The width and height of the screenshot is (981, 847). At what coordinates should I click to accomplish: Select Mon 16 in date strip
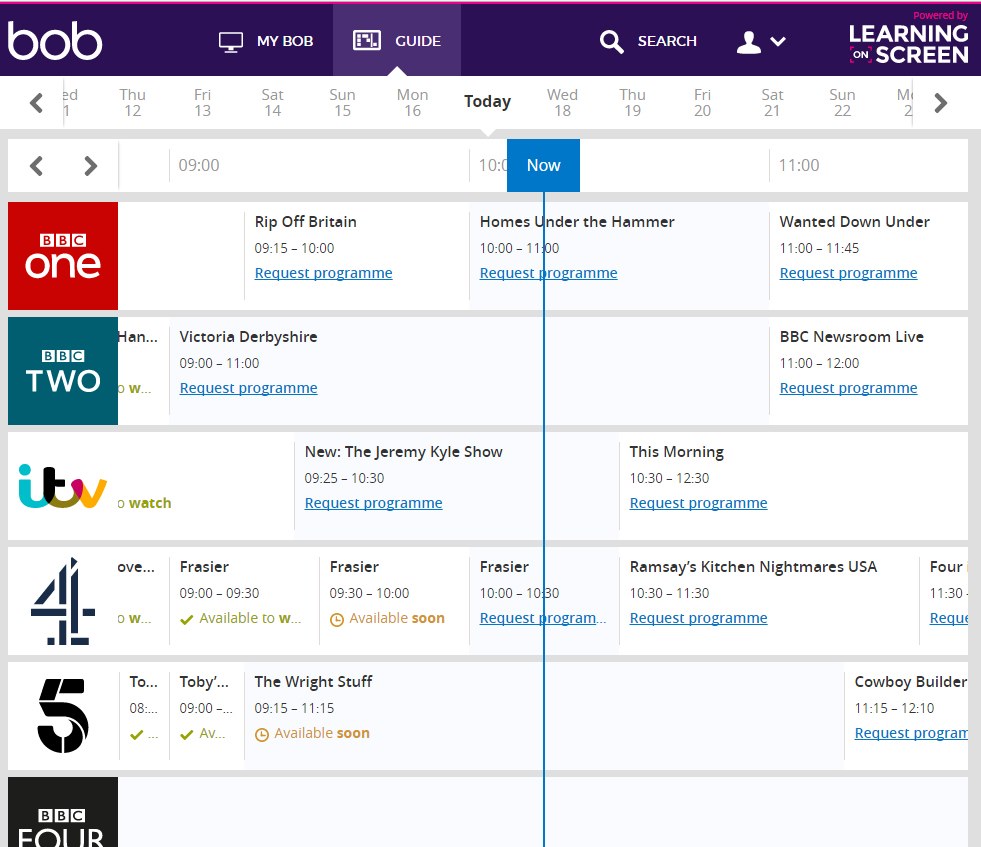(x=412, y=103)
